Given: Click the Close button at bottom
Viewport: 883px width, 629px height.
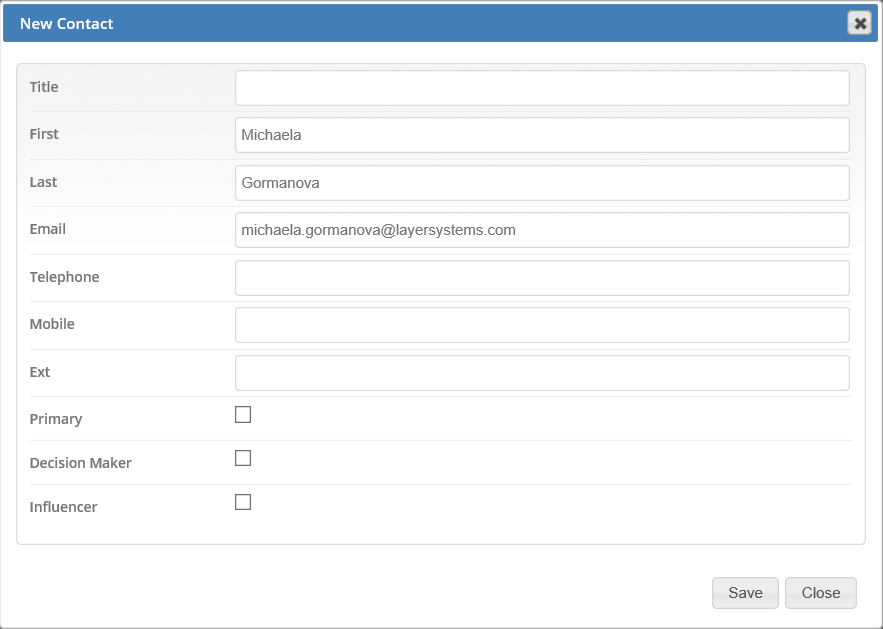Looking at the screenshot, I should coord(820,593).
